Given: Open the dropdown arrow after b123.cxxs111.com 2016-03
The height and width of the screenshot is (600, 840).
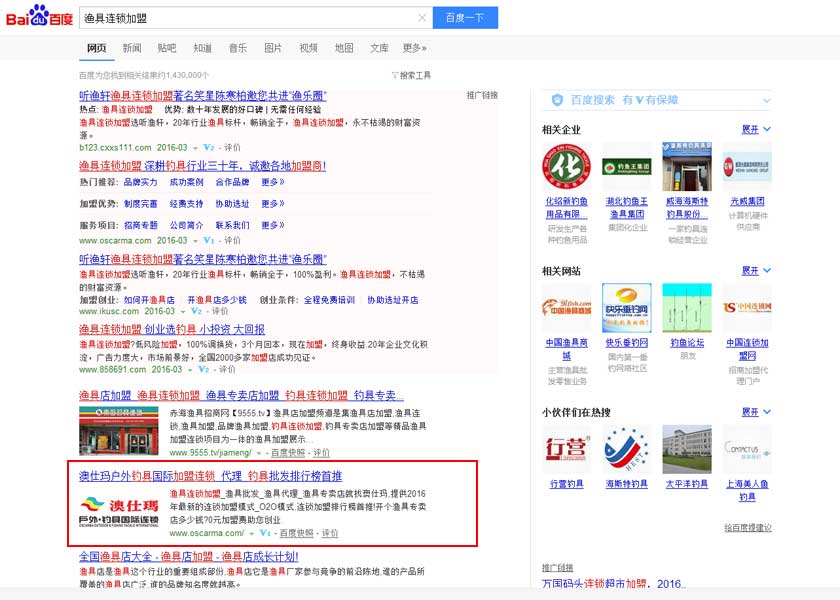Looking at the screenshot, I should 196,148.
